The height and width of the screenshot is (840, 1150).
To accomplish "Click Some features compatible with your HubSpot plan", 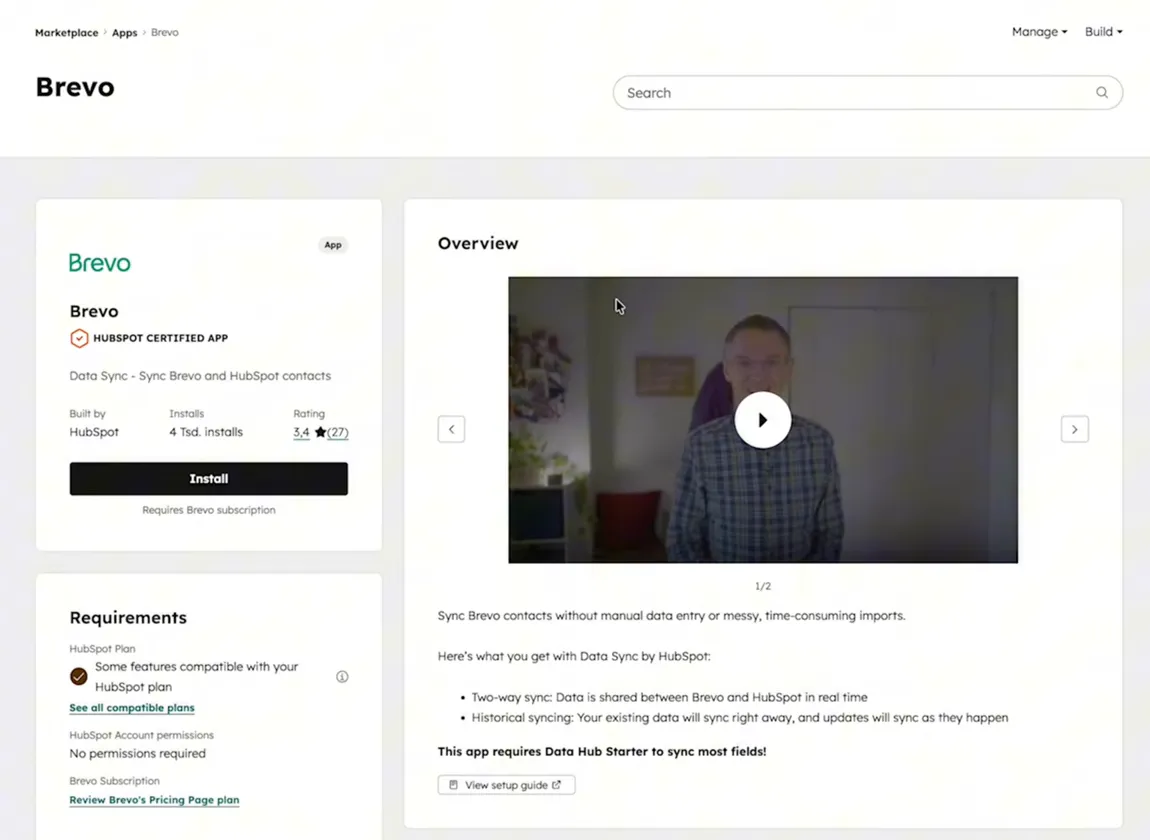I will coord(197,676).
